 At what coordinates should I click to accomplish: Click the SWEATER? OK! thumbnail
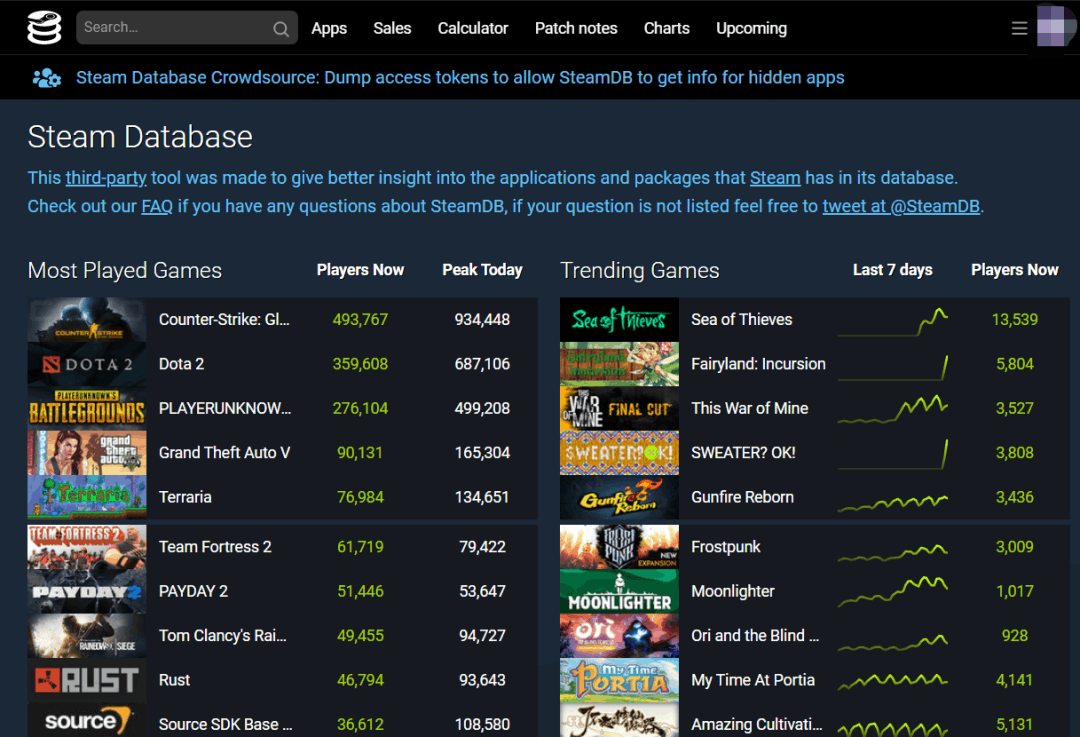tap(619, 453)
